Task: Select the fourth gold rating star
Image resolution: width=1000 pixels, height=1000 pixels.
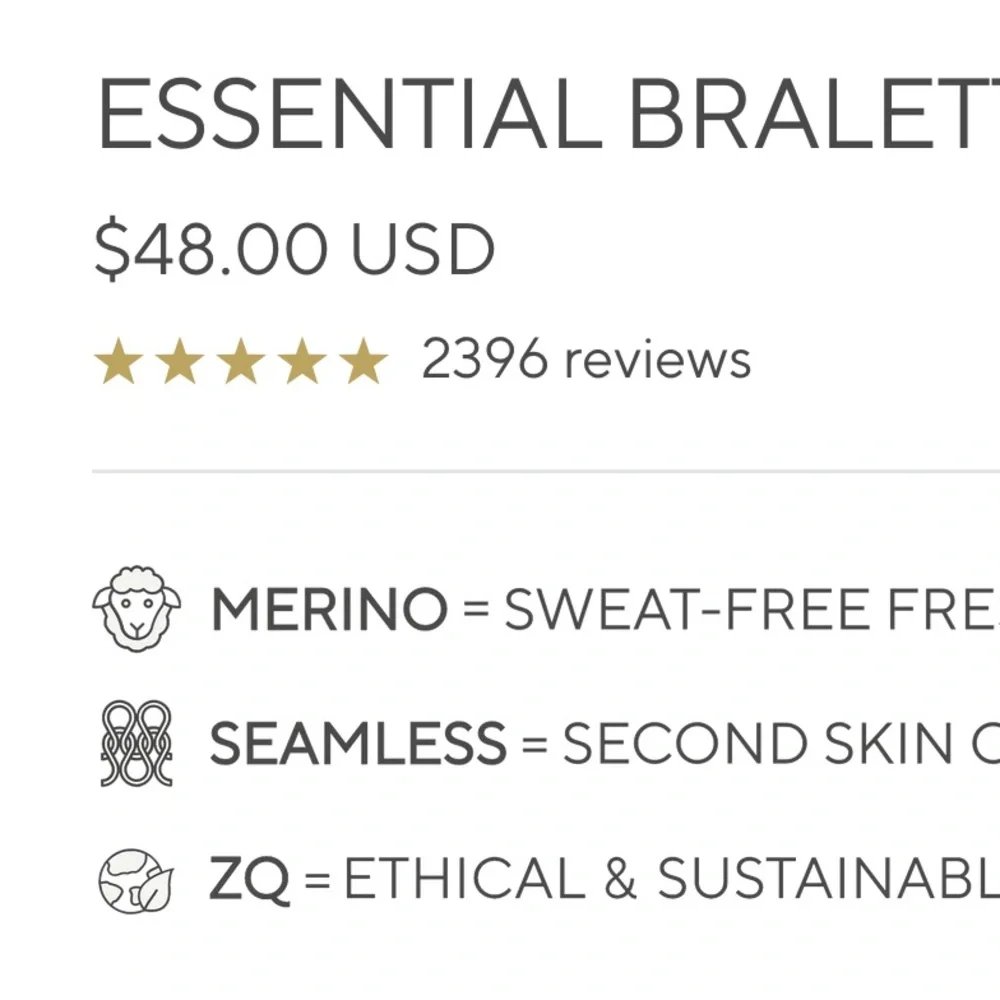Action: click(302, 361)
